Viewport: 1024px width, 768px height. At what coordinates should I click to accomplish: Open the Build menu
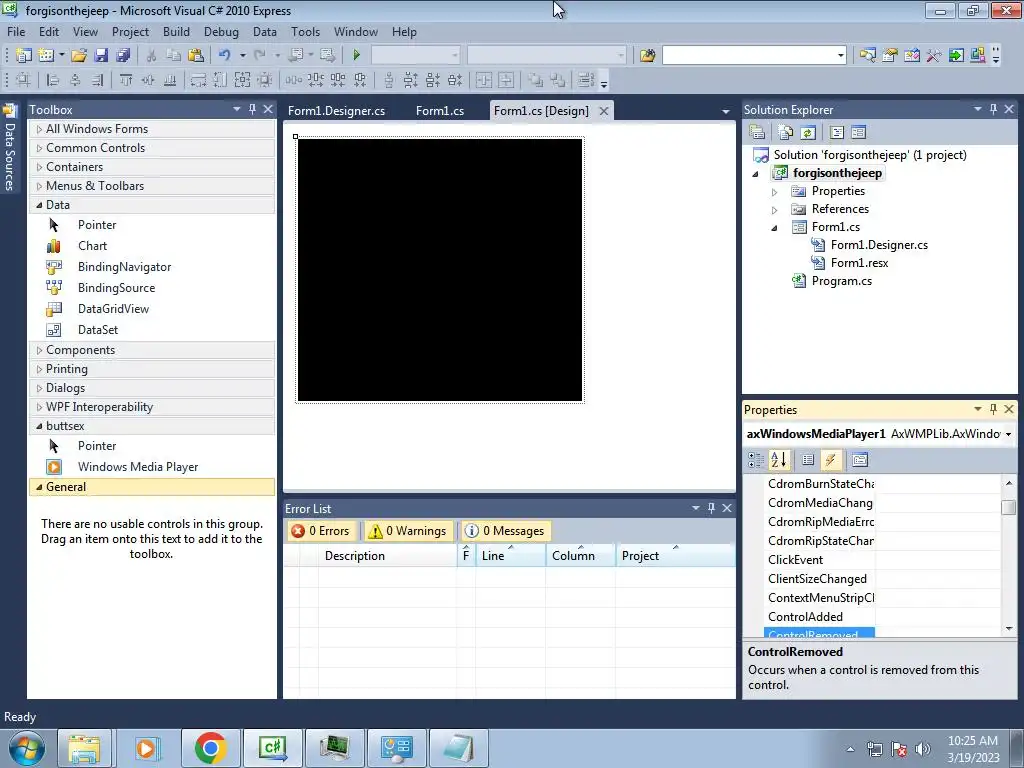(176, 31)
